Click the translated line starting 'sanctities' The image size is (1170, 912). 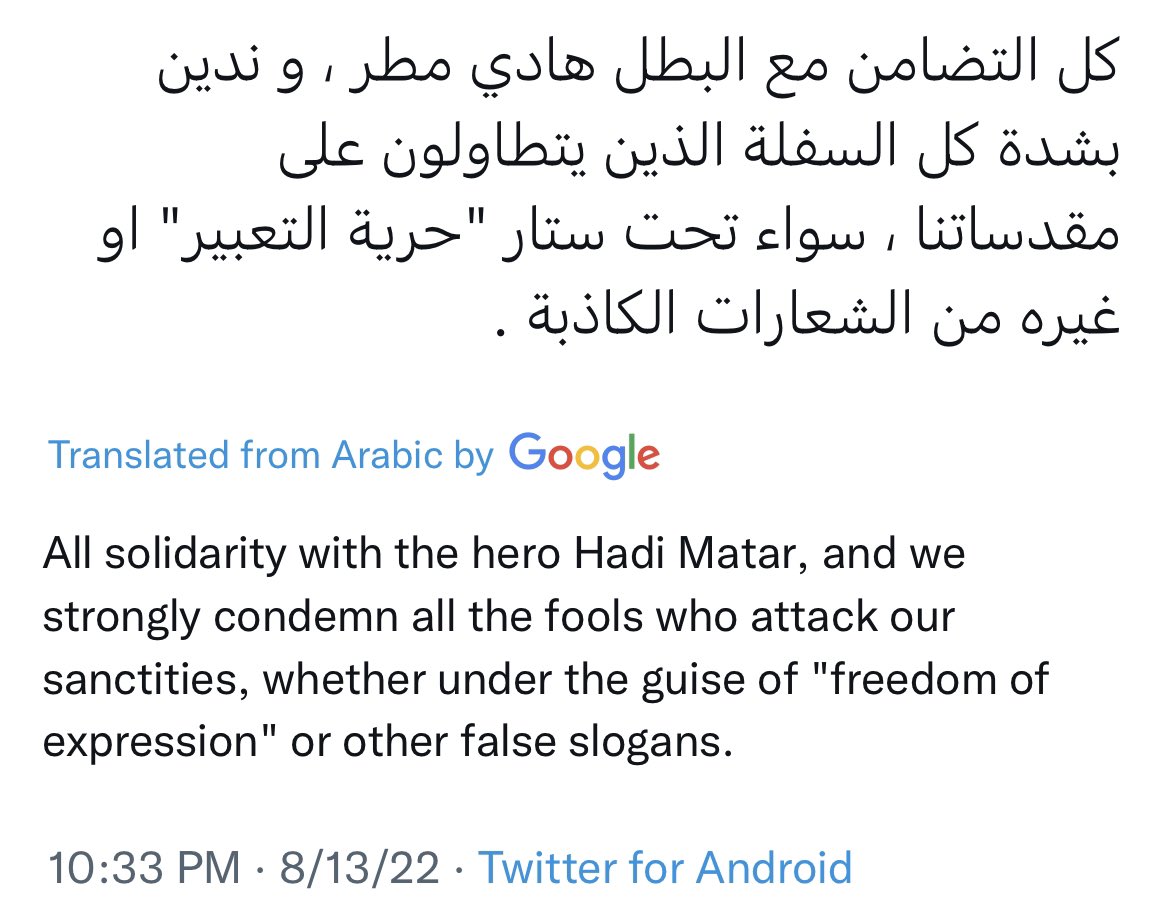click(x=545, y=680)
